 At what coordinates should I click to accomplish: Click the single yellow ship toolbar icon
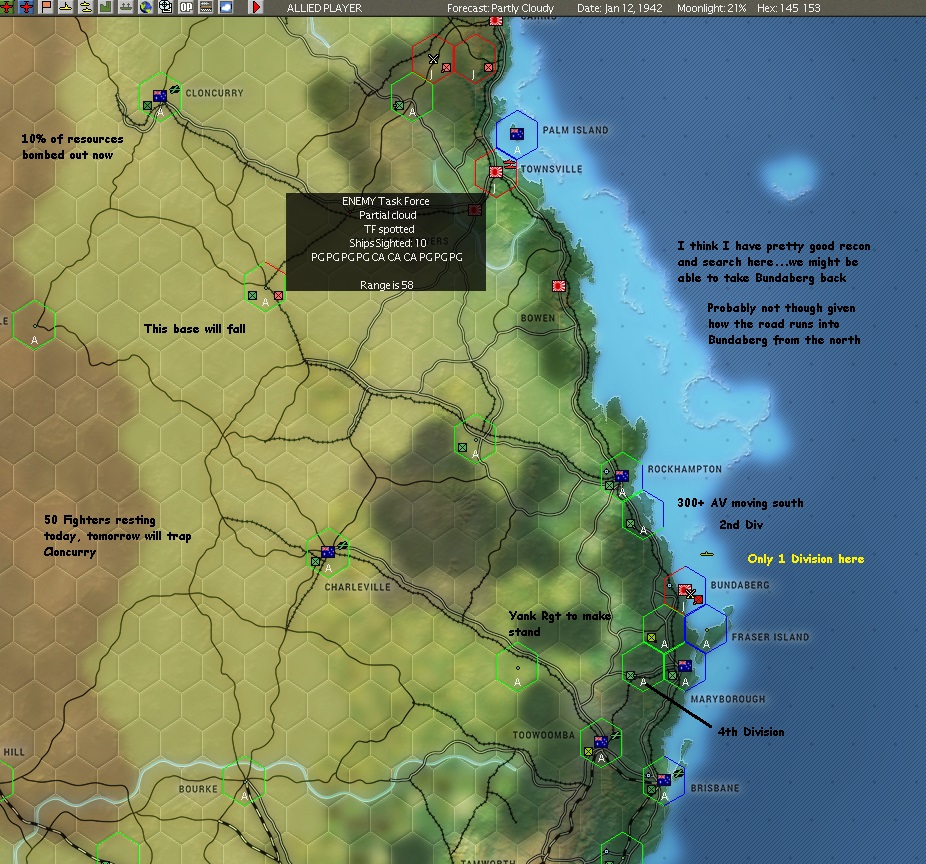pyautogui.click(x=66, y=7)
